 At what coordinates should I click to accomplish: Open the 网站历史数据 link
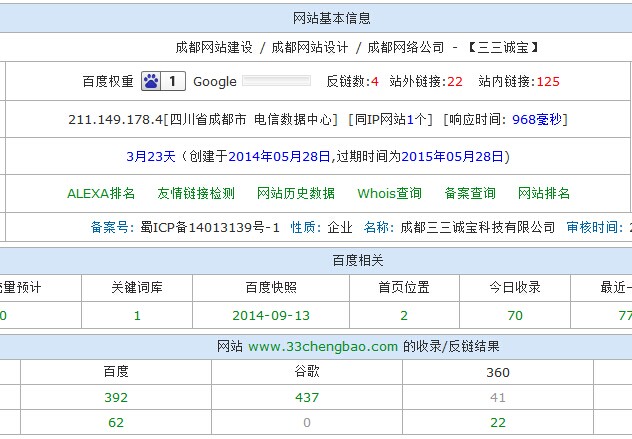[296, 193]
